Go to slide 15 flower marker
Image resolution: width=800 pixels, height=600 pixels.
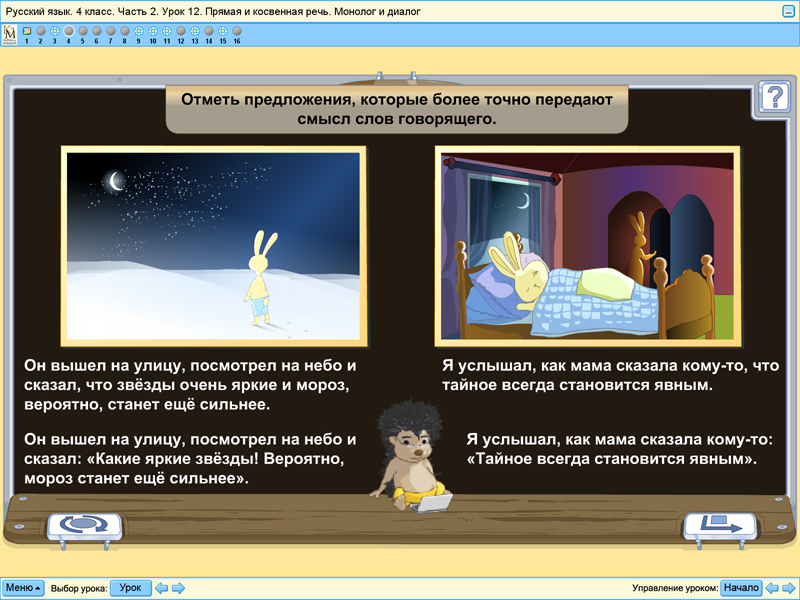223,31
